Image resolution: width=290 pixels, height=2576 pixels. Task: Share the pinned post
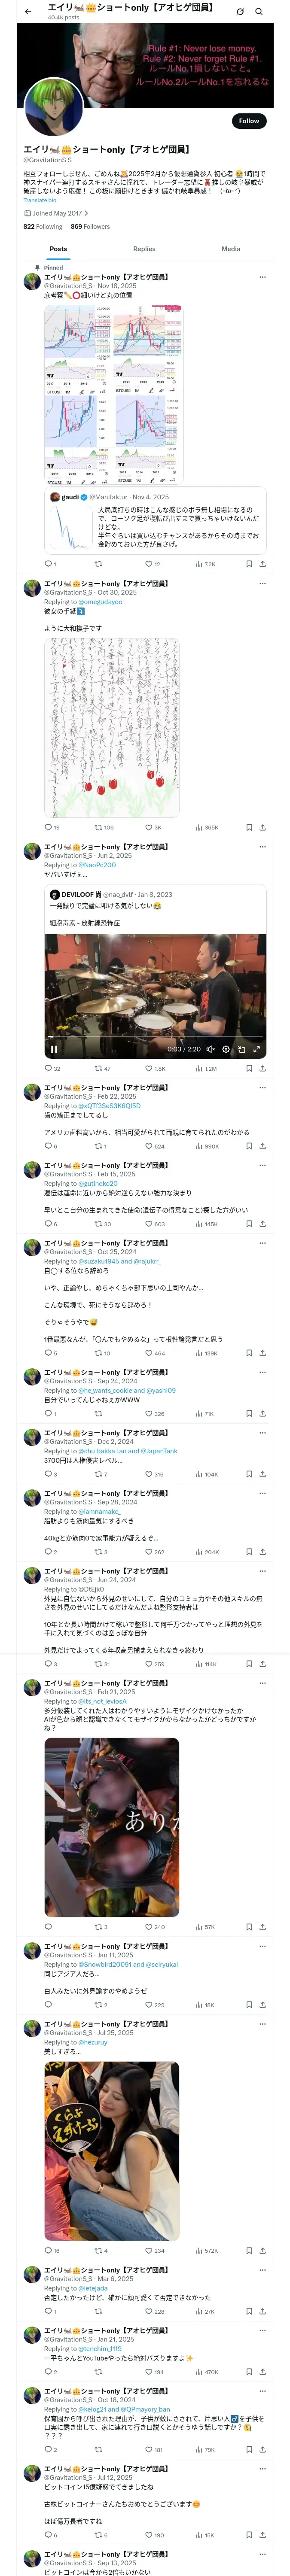(262, 564)
